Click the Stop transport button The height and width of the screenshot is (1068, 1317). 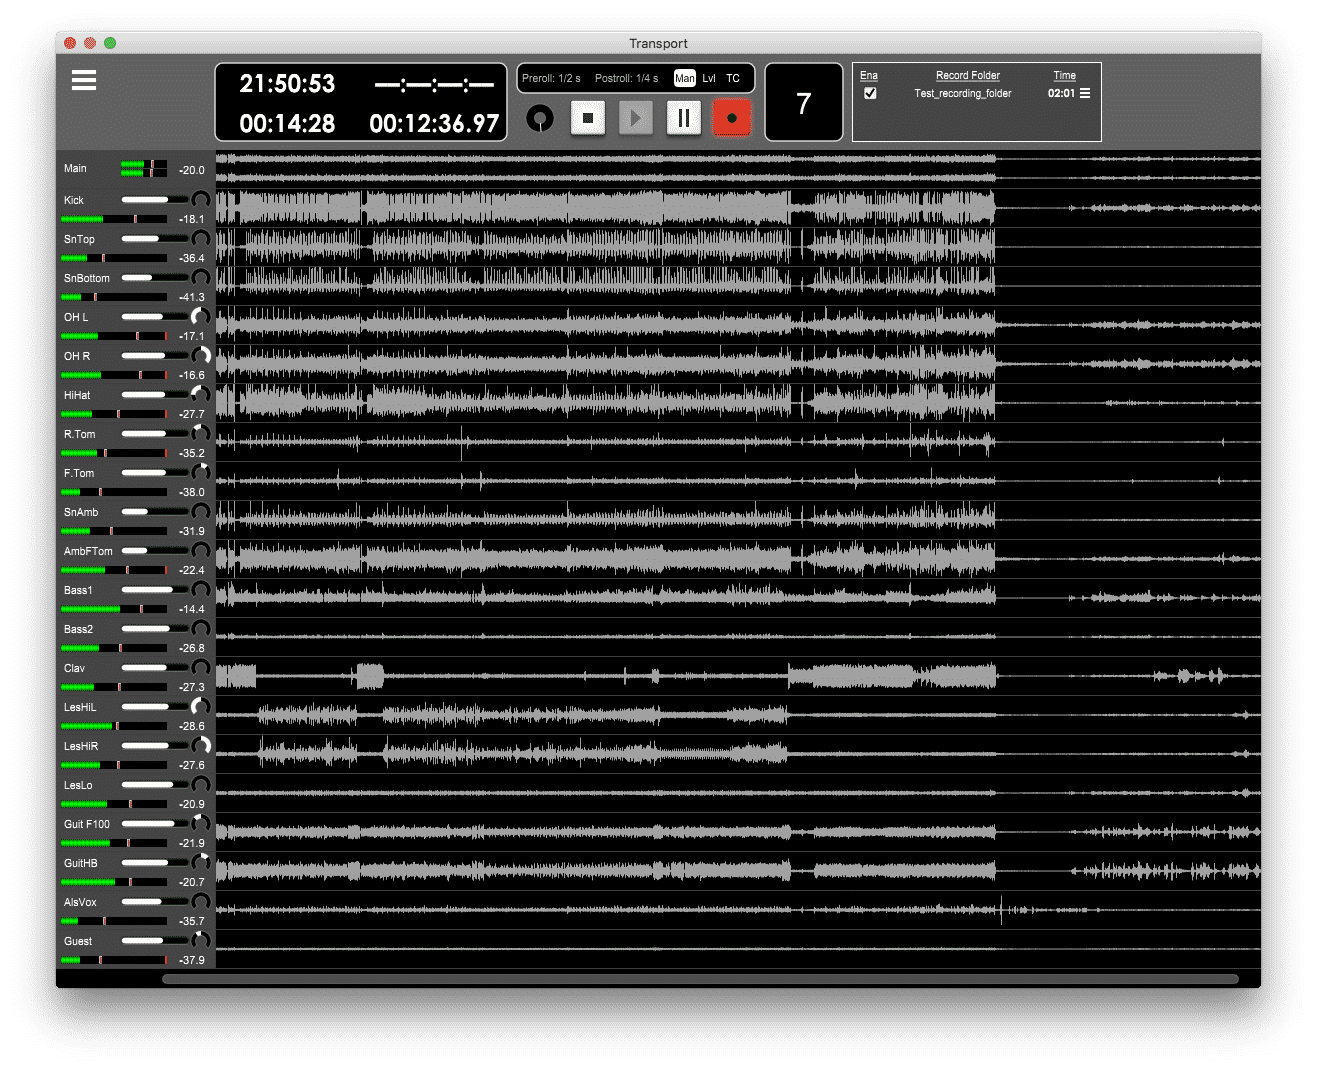(x=588, y=118)
